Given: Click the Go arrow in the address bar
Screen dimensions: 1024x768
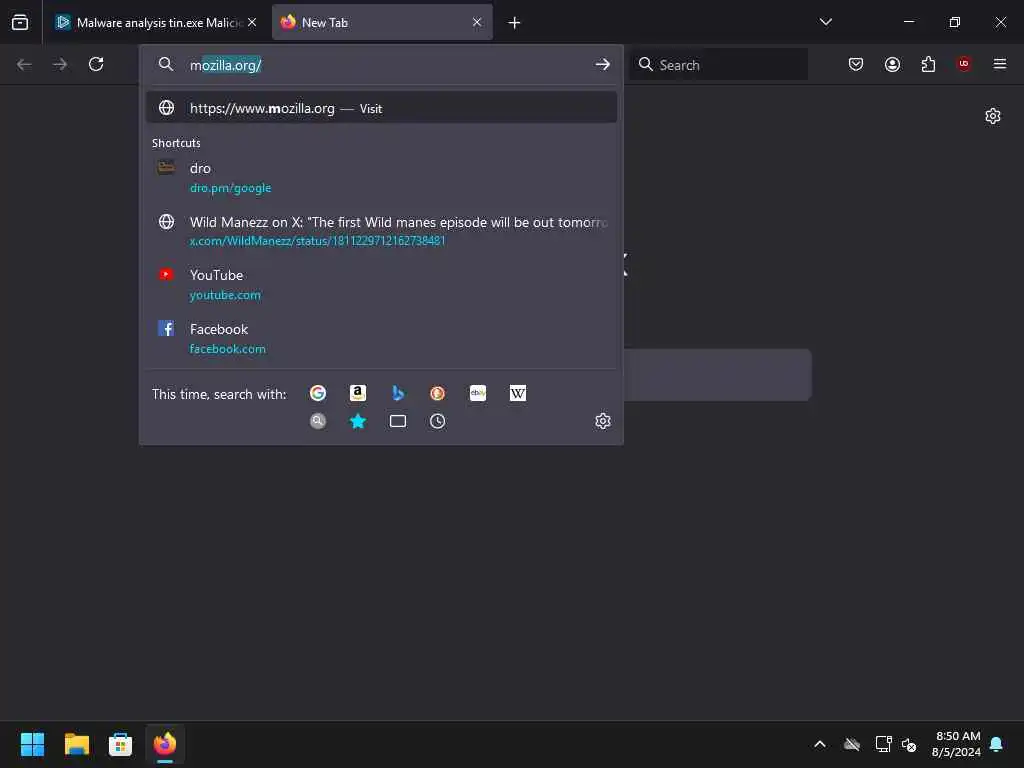Looking at the screenshot, I should (x=602, y=65).
